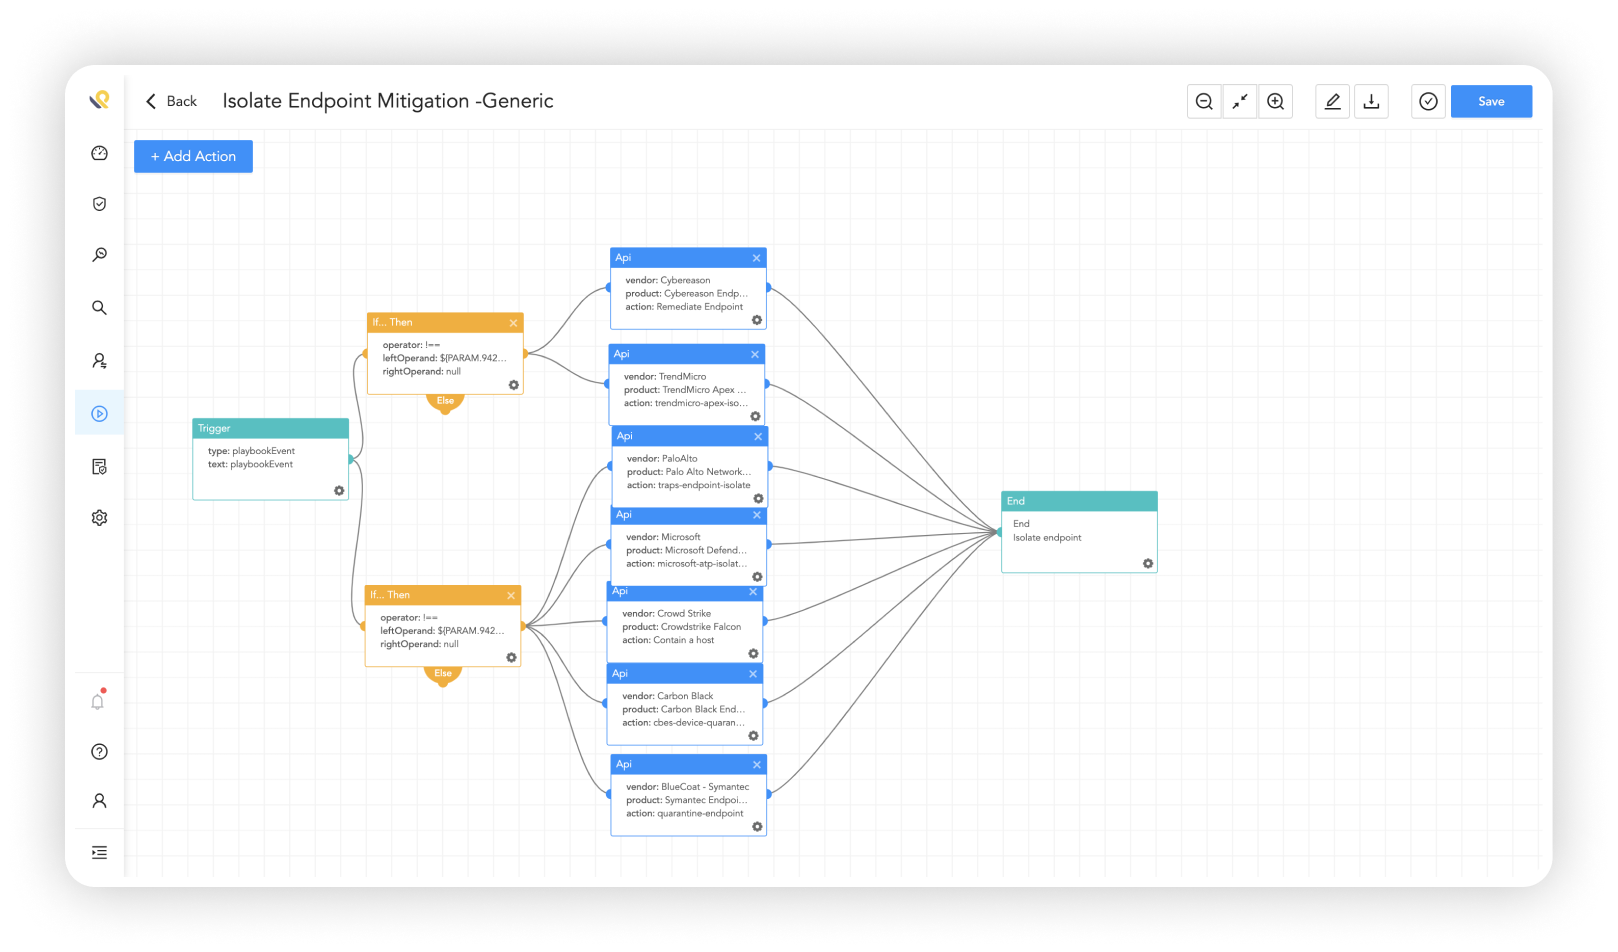Open the investigation magnifier sidebar icon

point(99,255)
